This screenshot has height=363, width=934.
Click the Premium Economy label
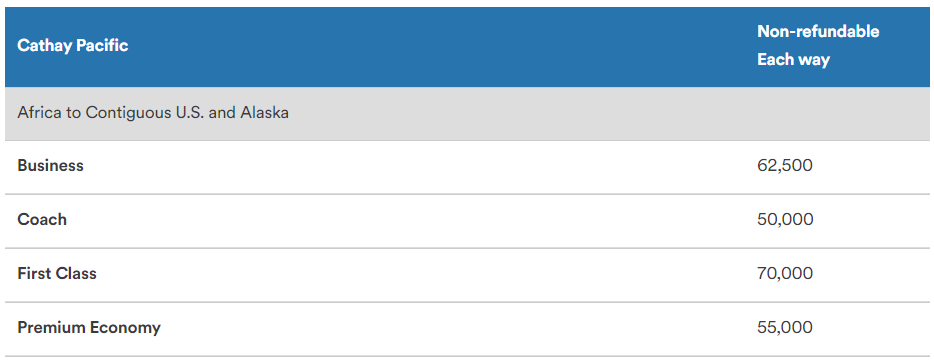coord(89,327)
